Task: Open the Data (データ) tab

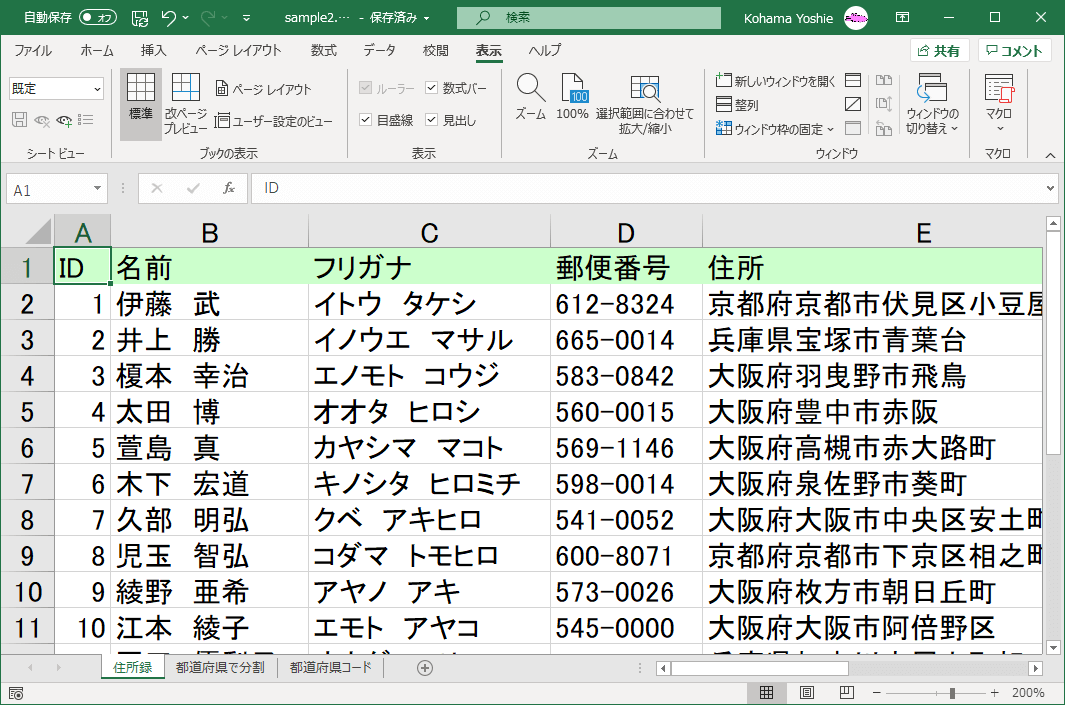Action: click(379, 51)
